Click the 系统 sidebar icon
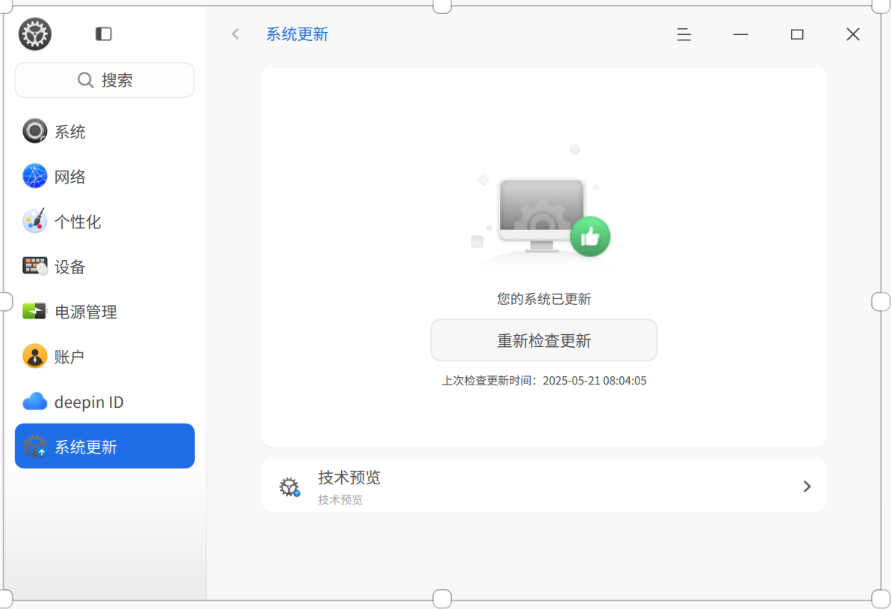The image size is (891, 609). pos(35,131)
